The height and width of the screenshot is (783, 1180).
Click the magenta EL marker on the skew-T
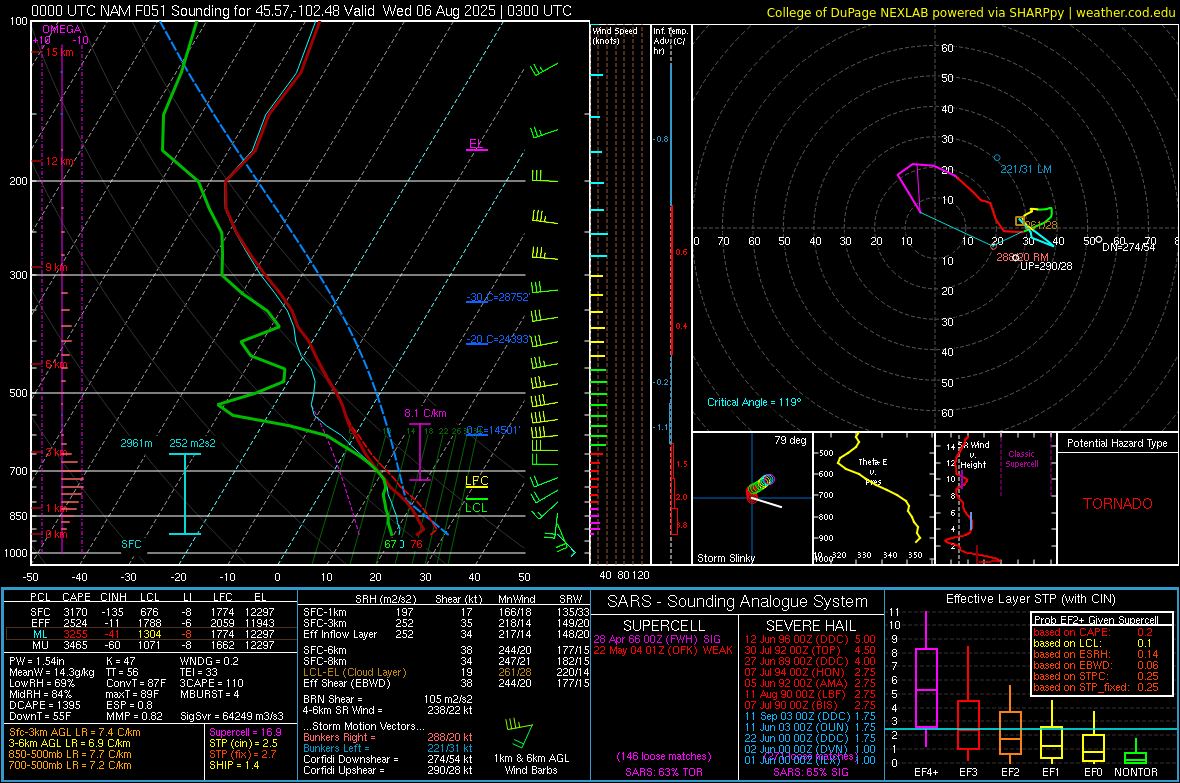[476, 144]
